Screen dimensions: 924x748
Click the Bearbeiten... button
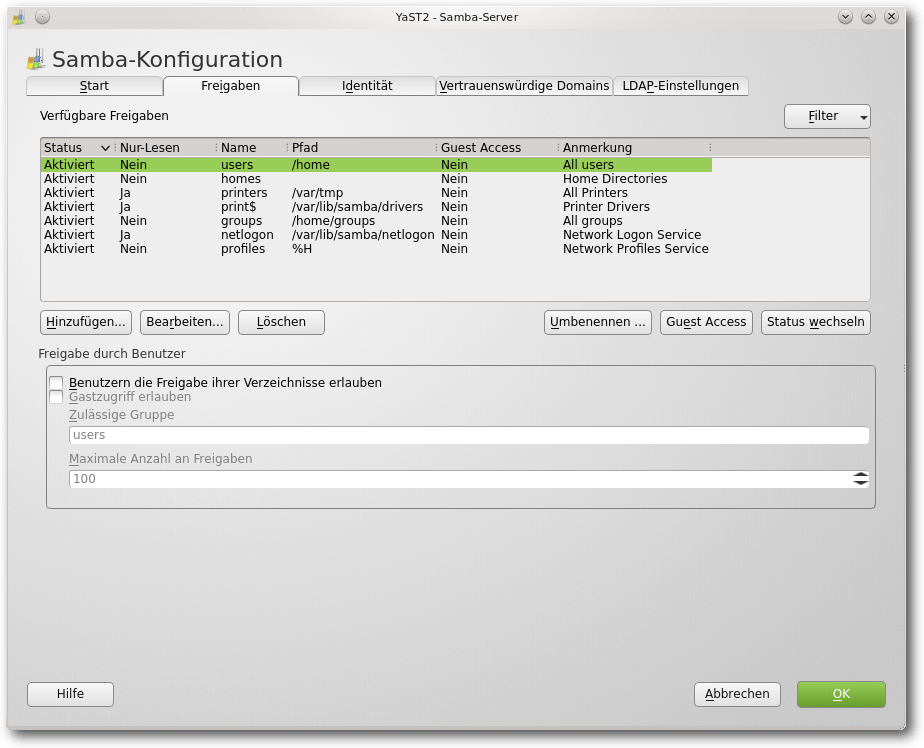pyautogui.click(x=184, y=322)
